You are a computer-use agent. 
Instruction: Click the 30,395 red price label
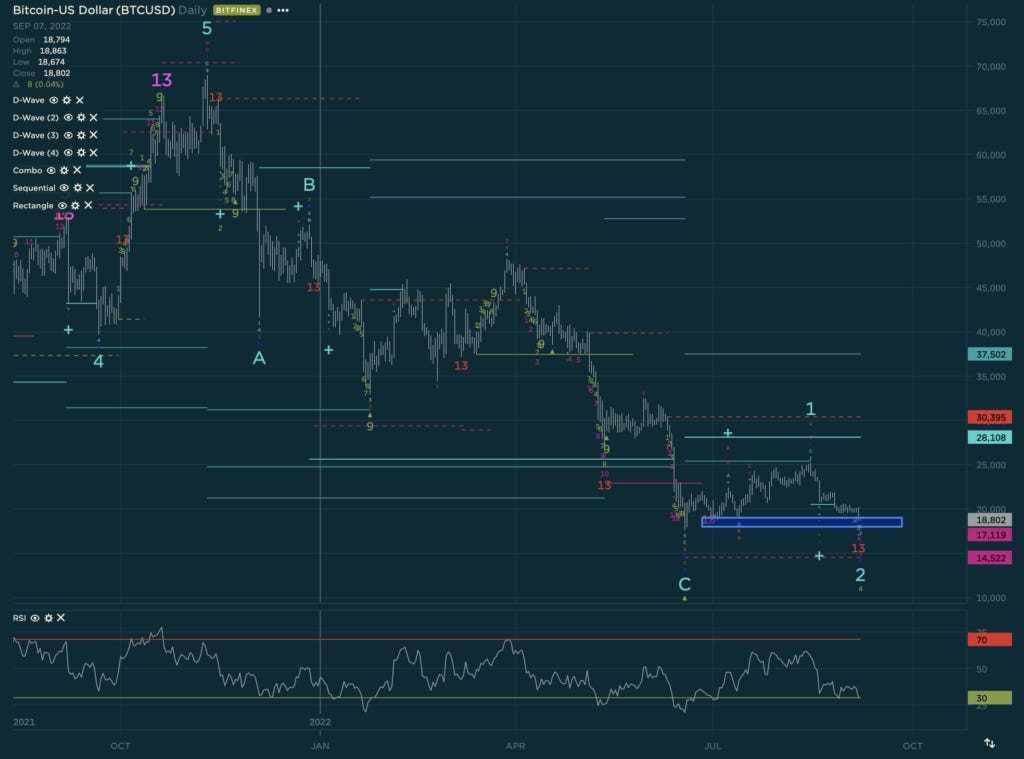click(990, 417)
